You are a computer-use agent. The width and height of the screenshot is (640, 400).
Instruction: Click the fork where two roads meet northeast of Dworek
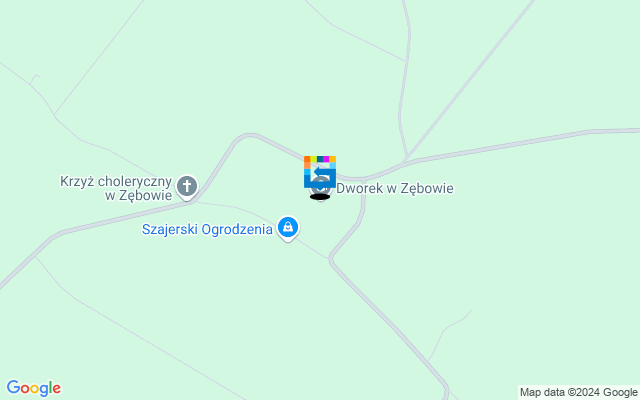pyautogui.click(x=406, y=160)
